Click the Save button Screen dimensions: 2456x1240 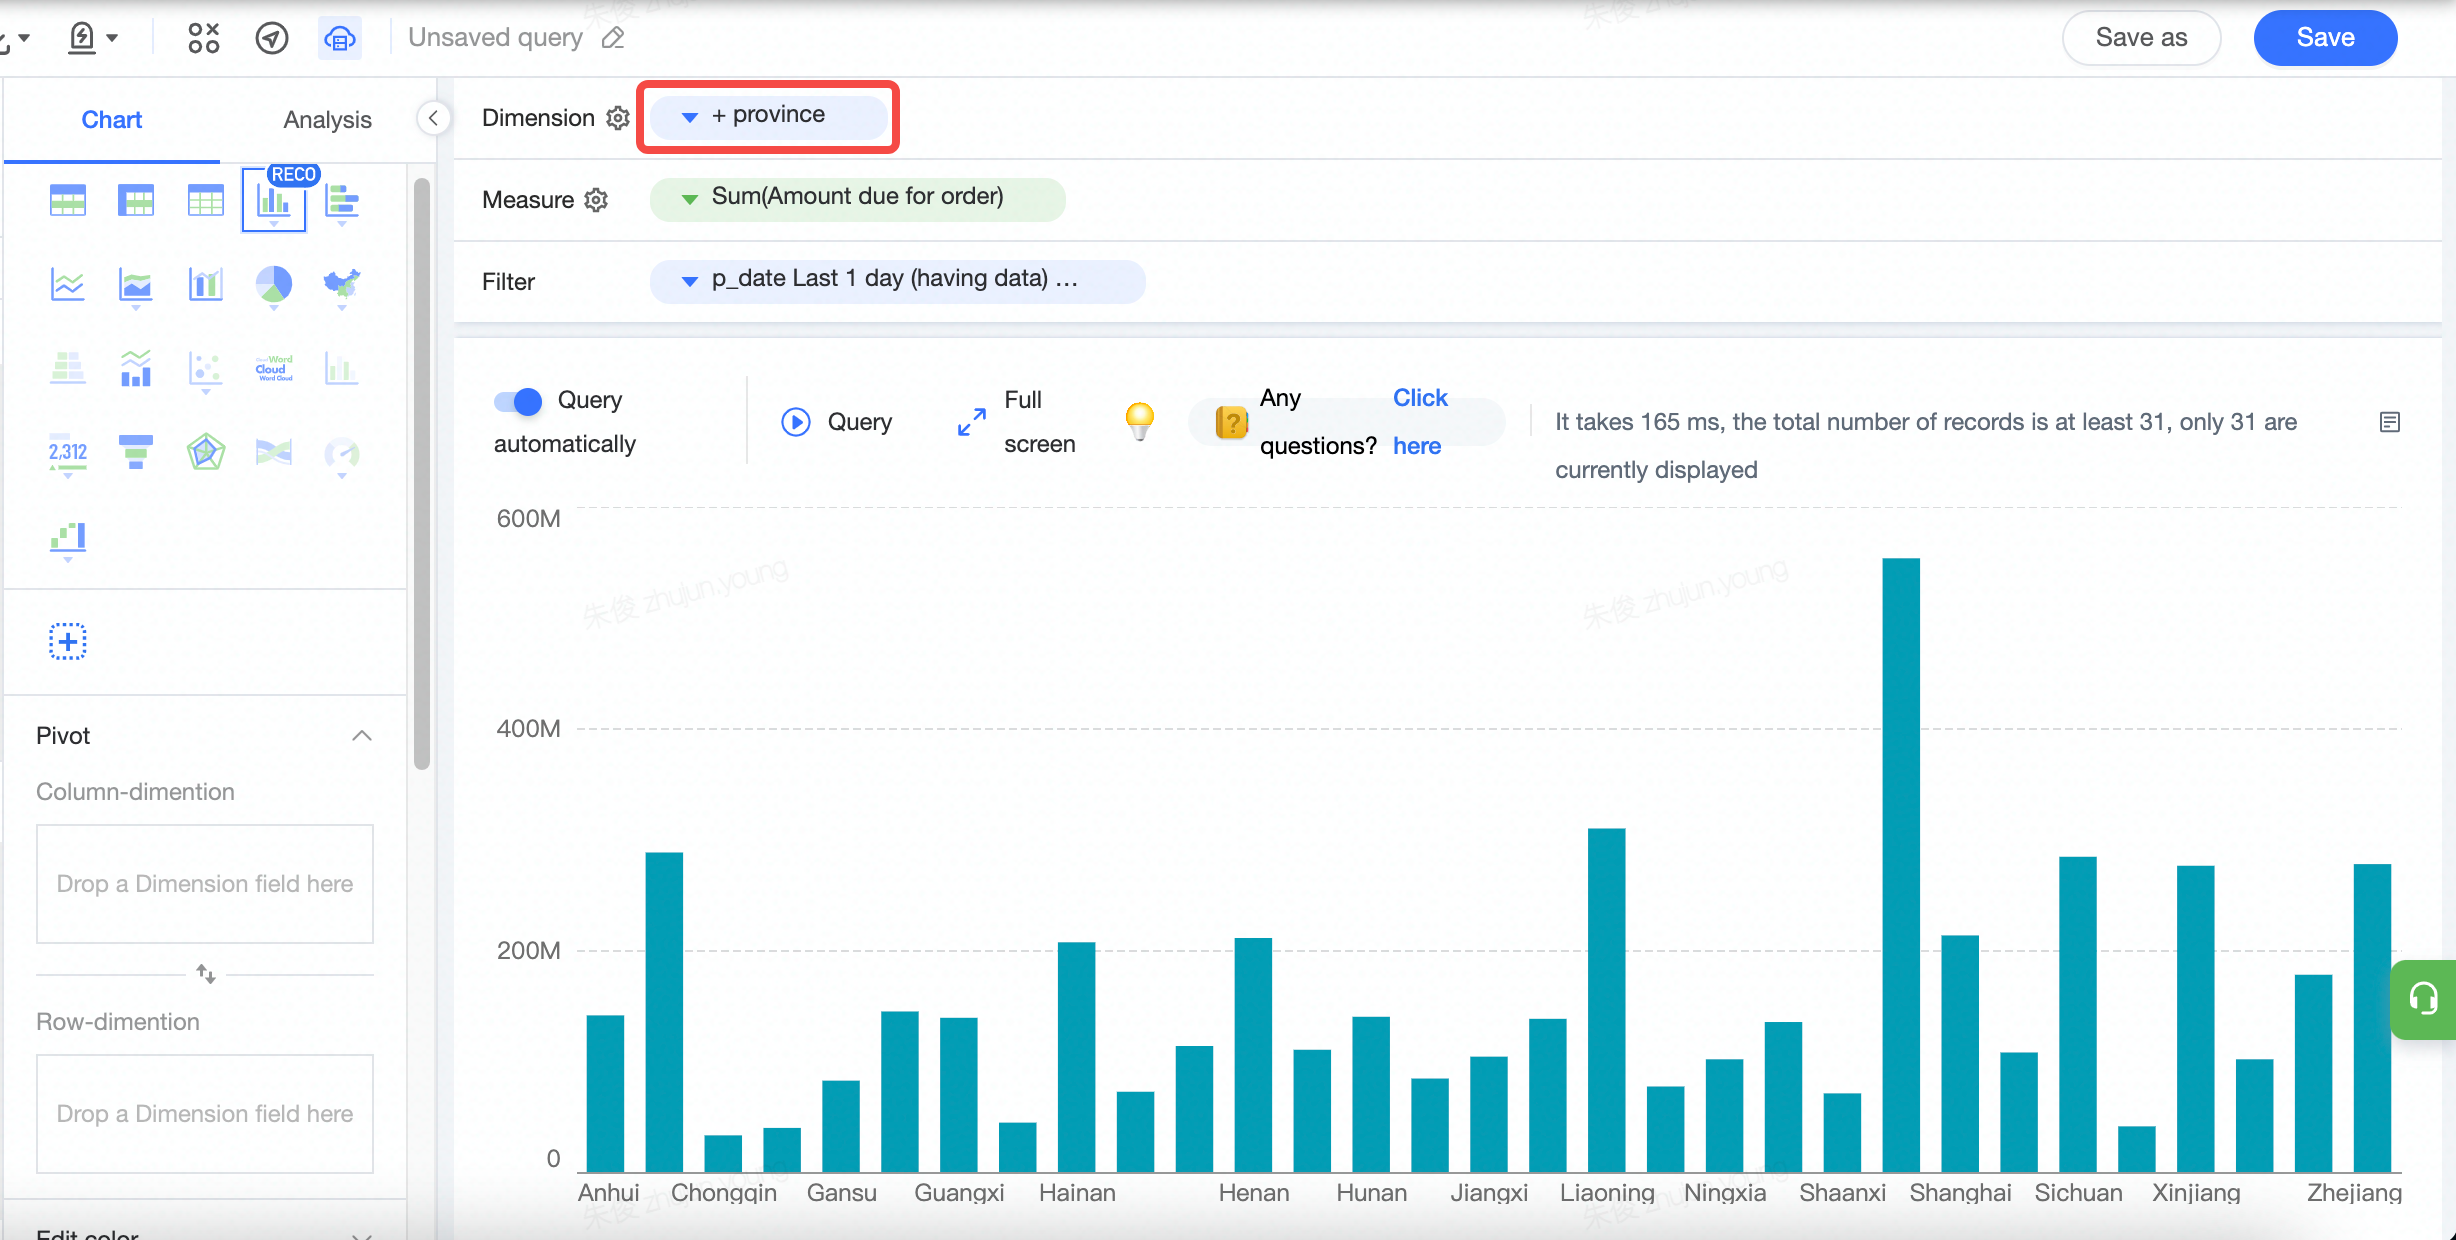[x=2325, y=38]
